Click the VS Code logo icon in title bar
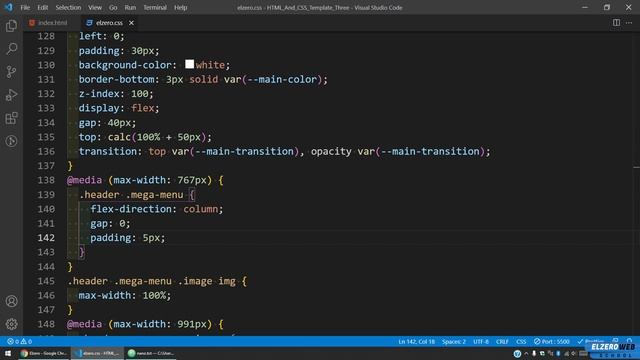The height and width of the screenshot is (360, 640). tap(9, 7)
